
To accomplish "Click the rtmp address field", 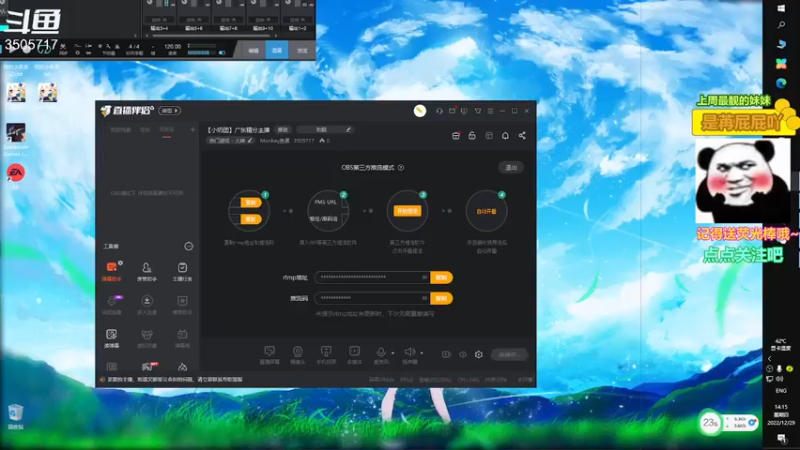I will click(x=372, y=278).
